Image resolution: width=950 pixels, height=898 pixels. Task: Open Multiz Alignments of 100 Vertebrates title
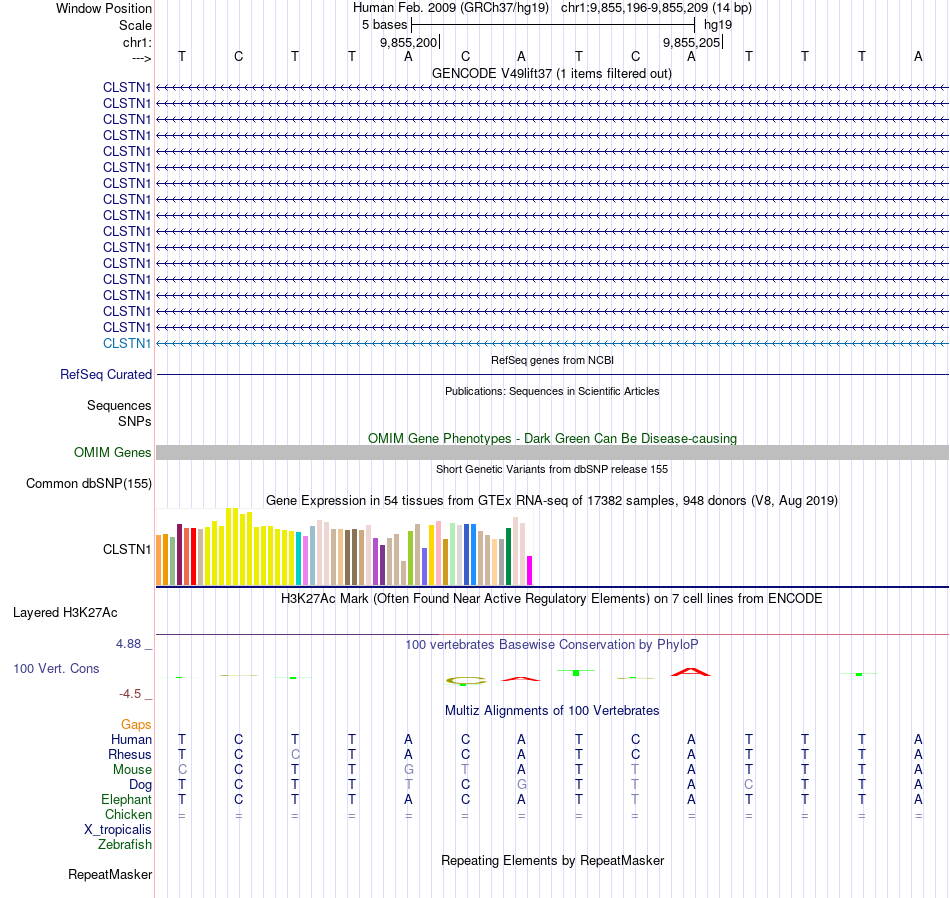[x=552, y=711]
